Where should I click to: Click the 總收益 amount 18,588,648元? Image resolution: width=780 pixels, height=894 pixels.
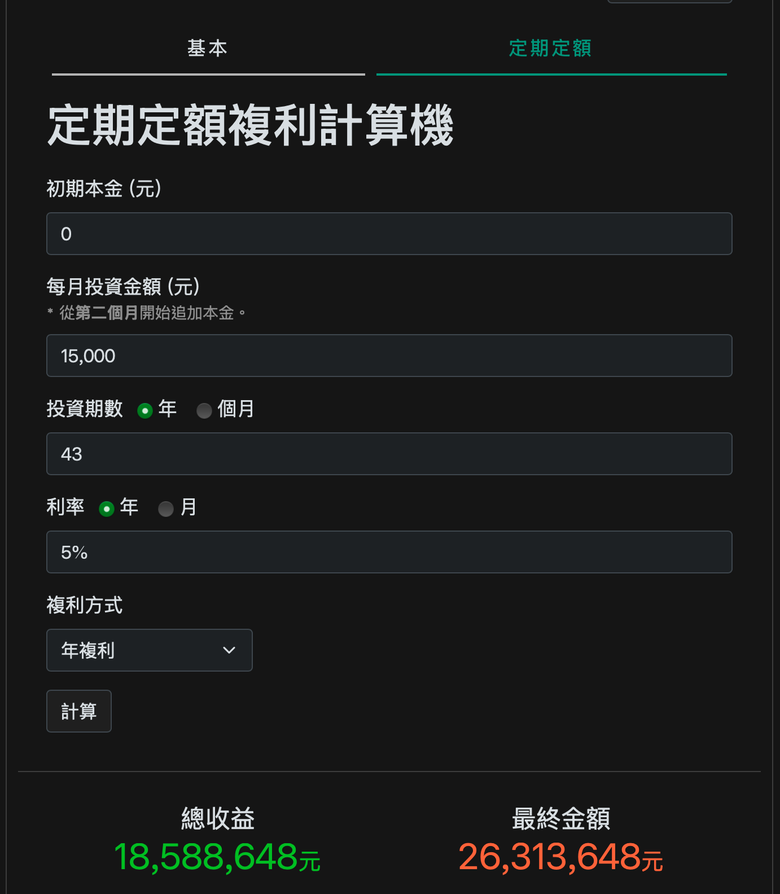(217, 857)
